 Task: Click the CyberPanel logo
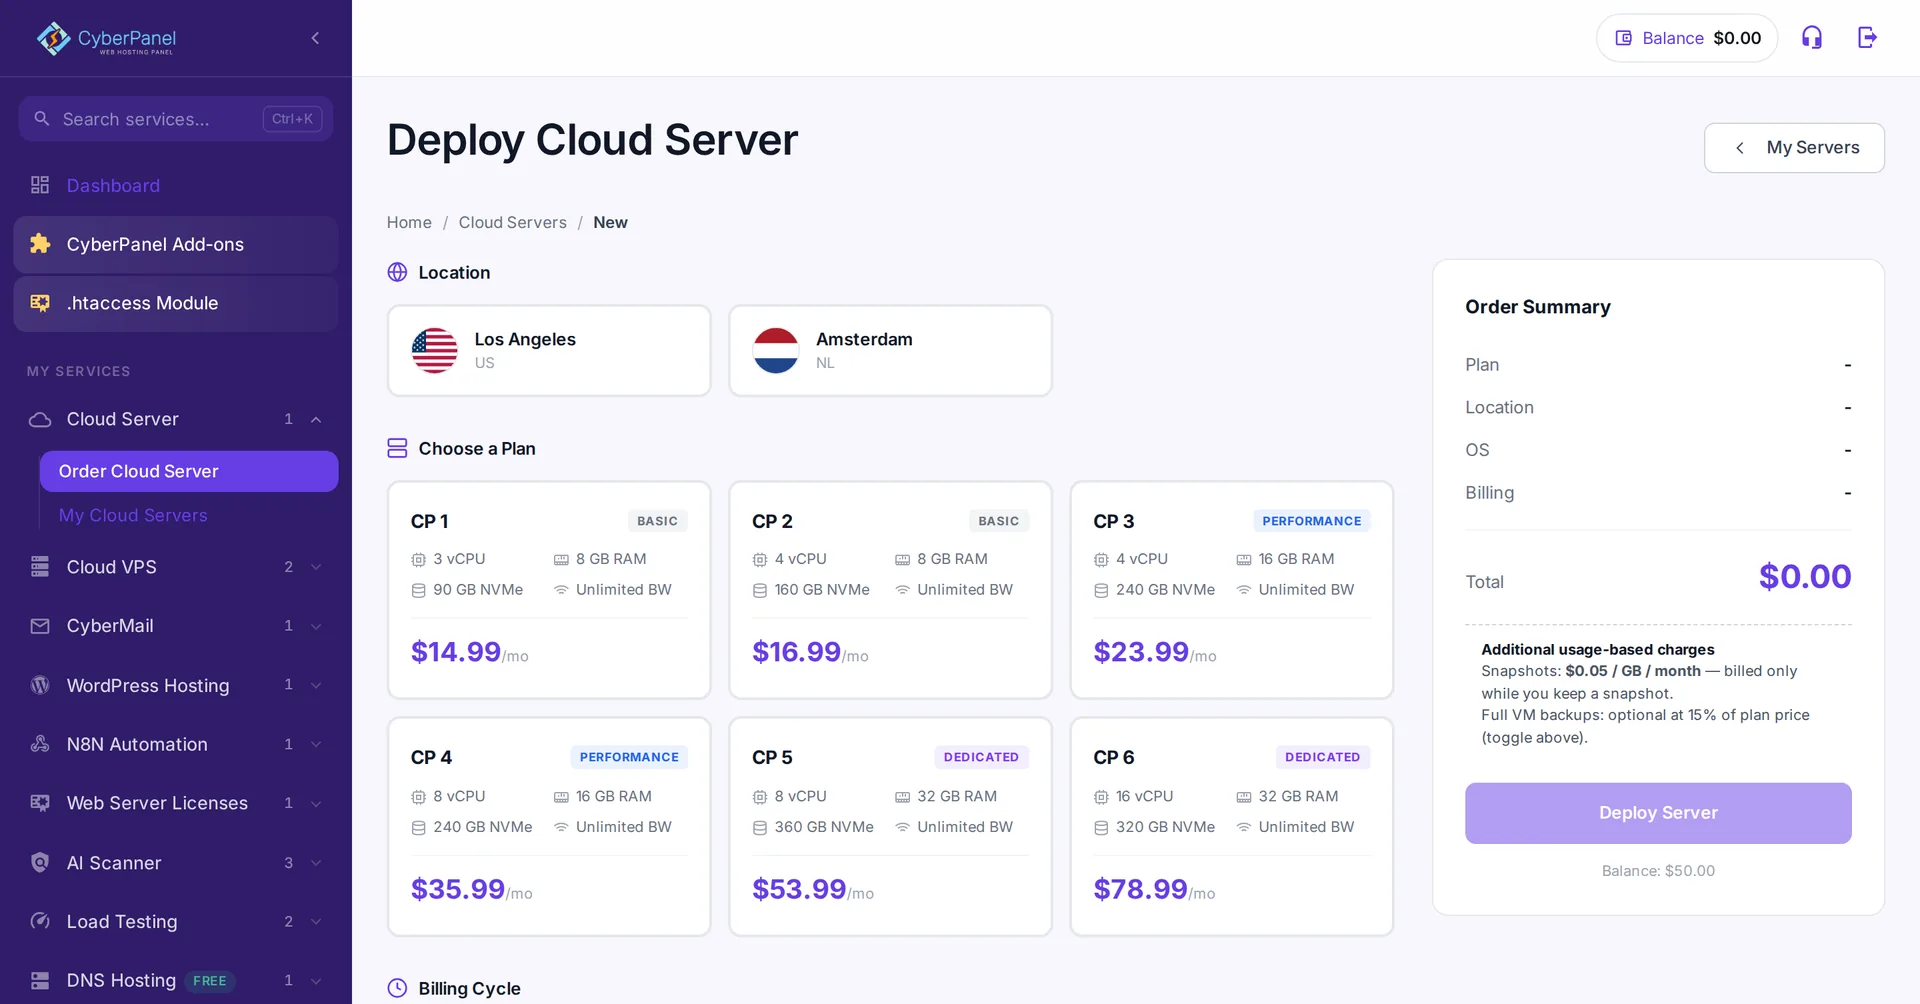coord(106,38)
